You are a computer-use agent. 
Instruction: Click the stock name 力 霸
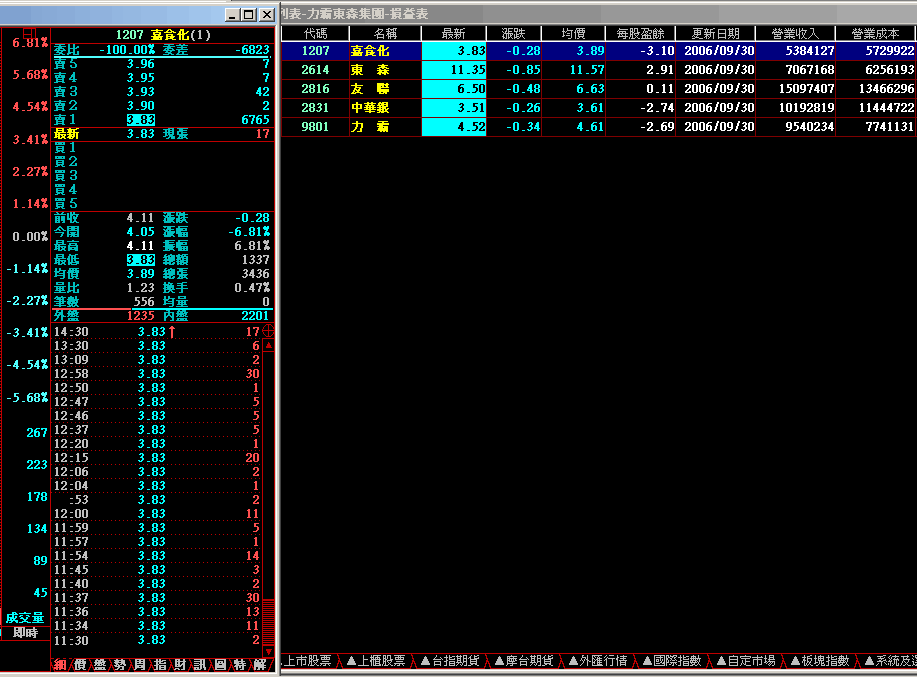coord(370,126)
